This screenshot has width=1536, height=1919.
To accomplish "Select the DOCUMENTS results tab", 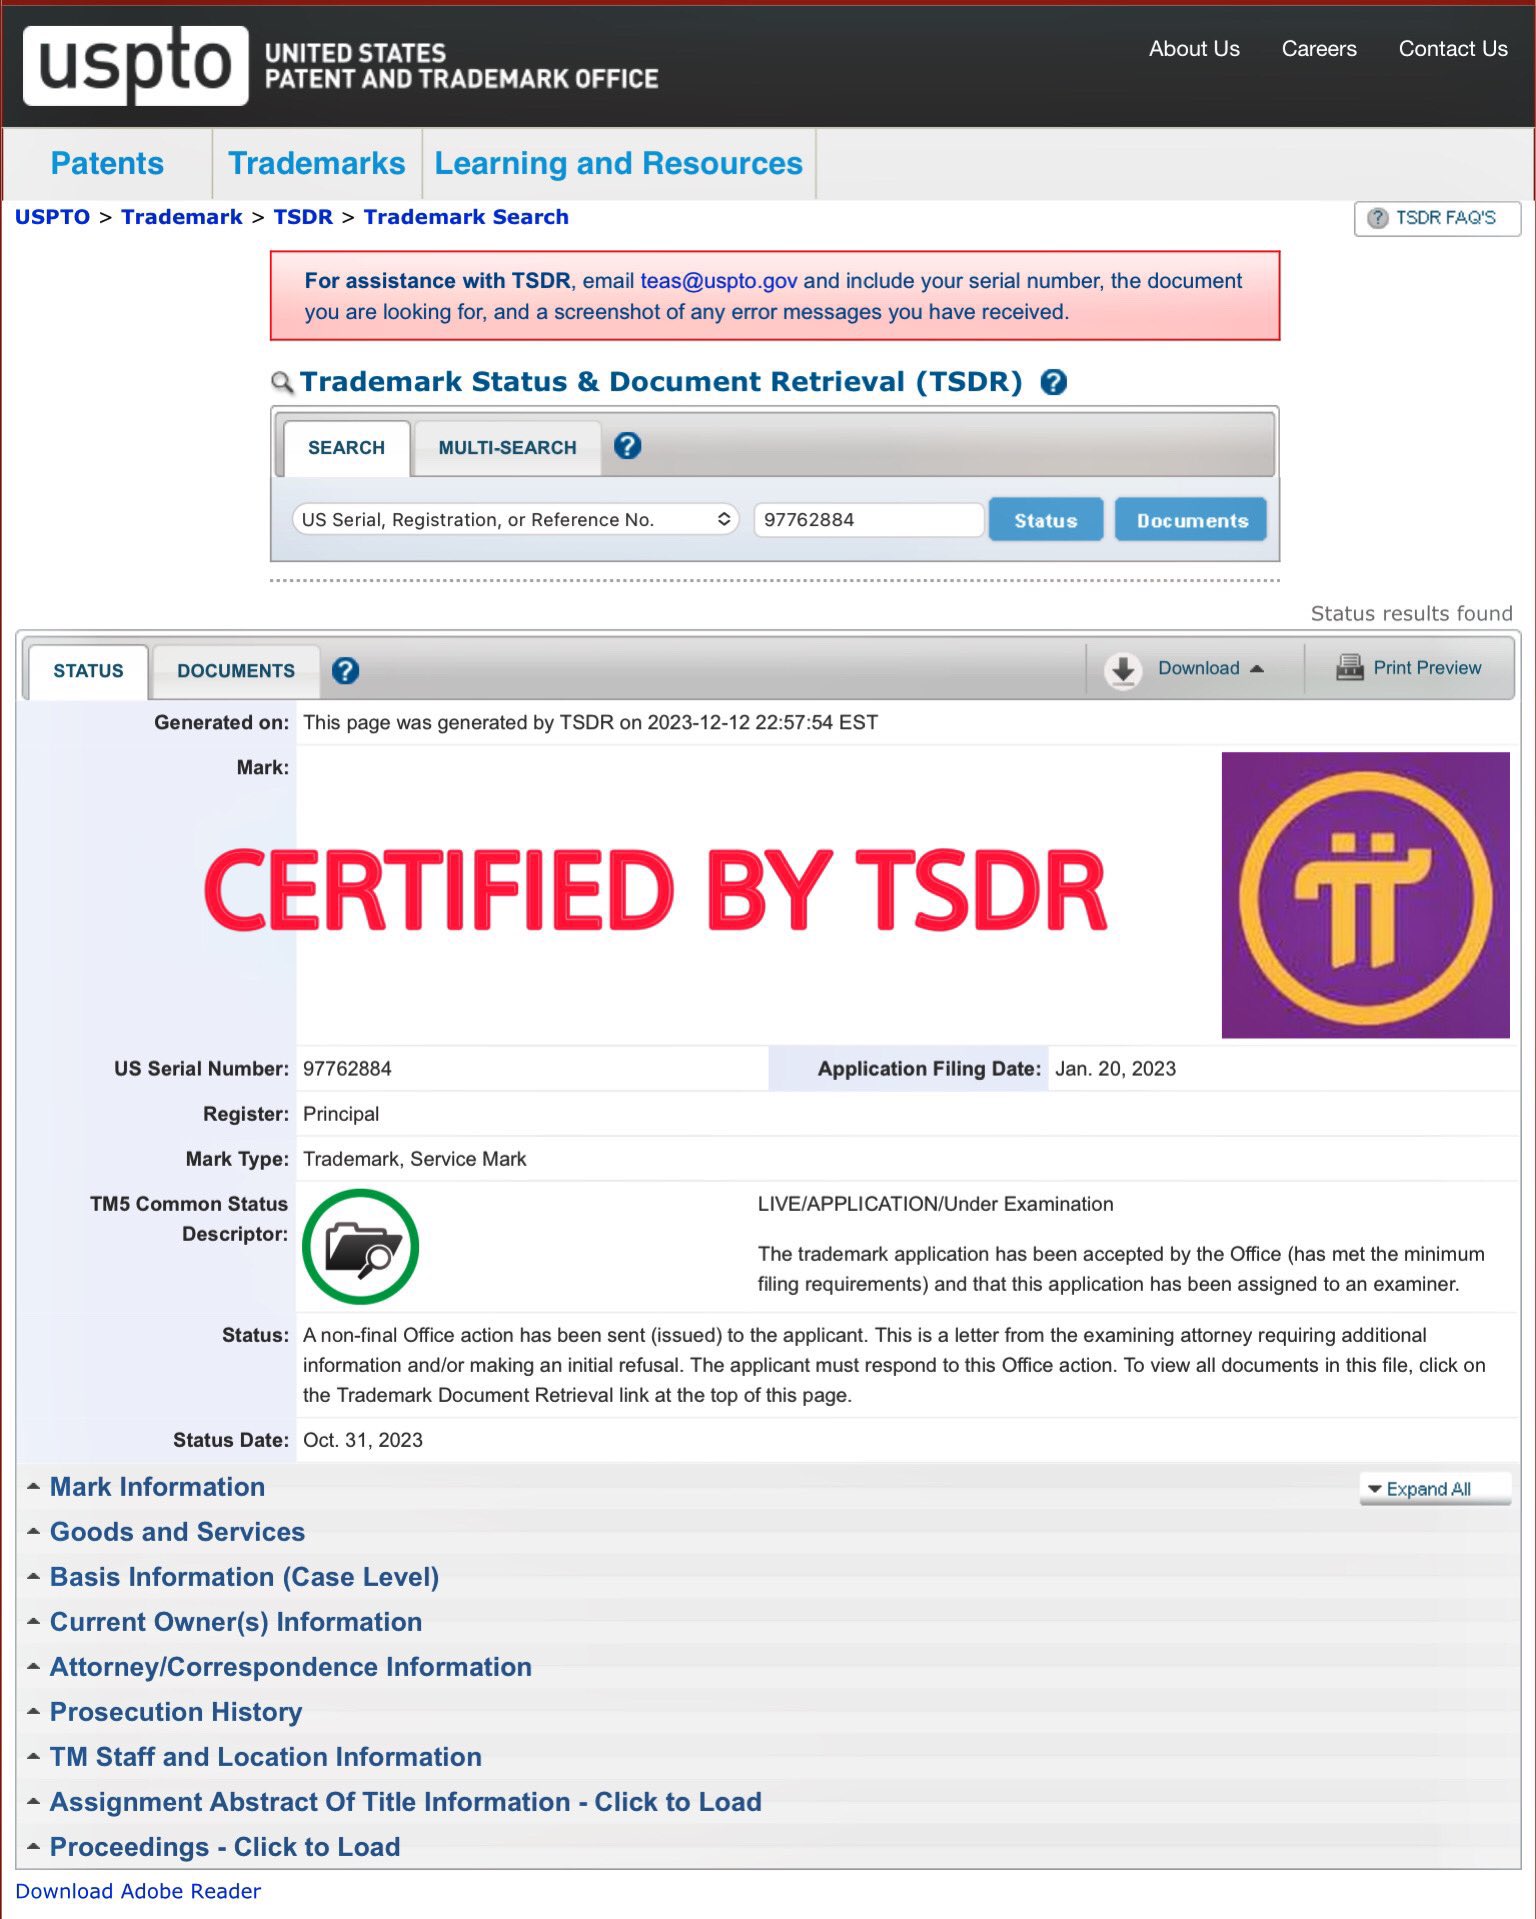I will pyautogui.click(x=236, y=671).
